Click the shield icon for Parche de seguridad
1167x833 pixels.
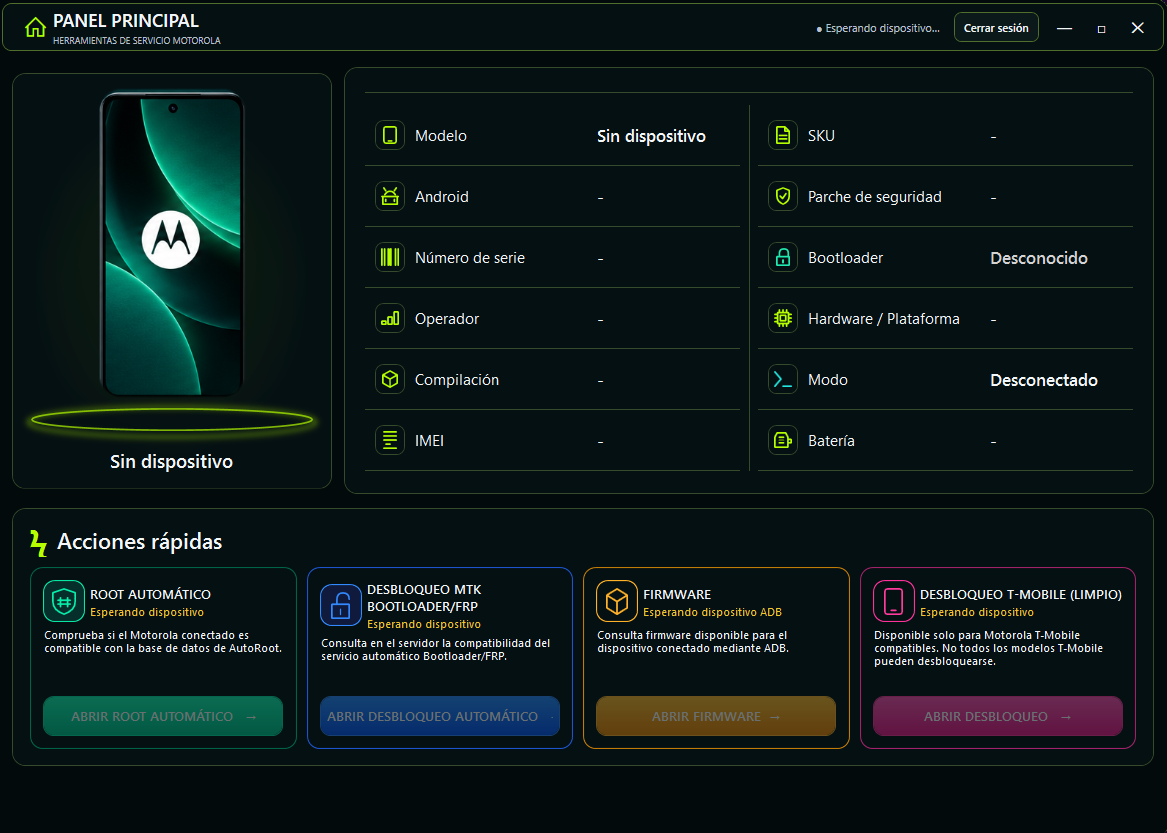(783, 197)
